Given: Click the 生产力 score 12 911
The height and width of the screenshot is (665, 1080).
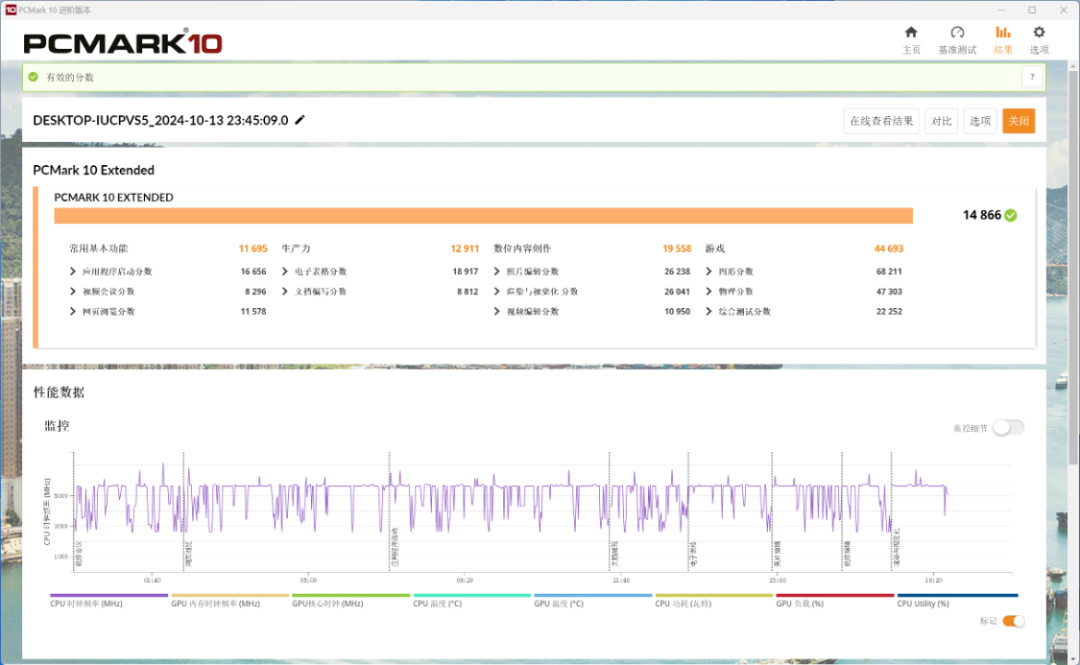Looking at the screenshot, I should [464, 248].
